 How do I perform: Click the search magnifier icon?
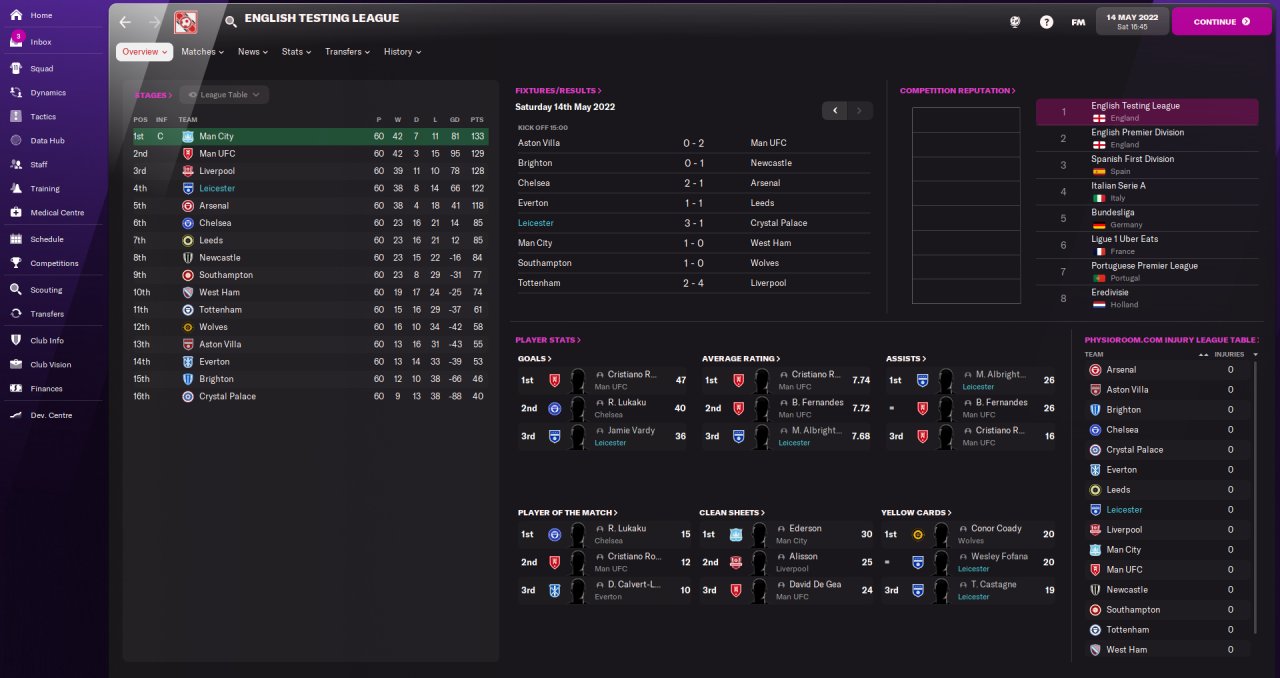click(x=231, y=21)
